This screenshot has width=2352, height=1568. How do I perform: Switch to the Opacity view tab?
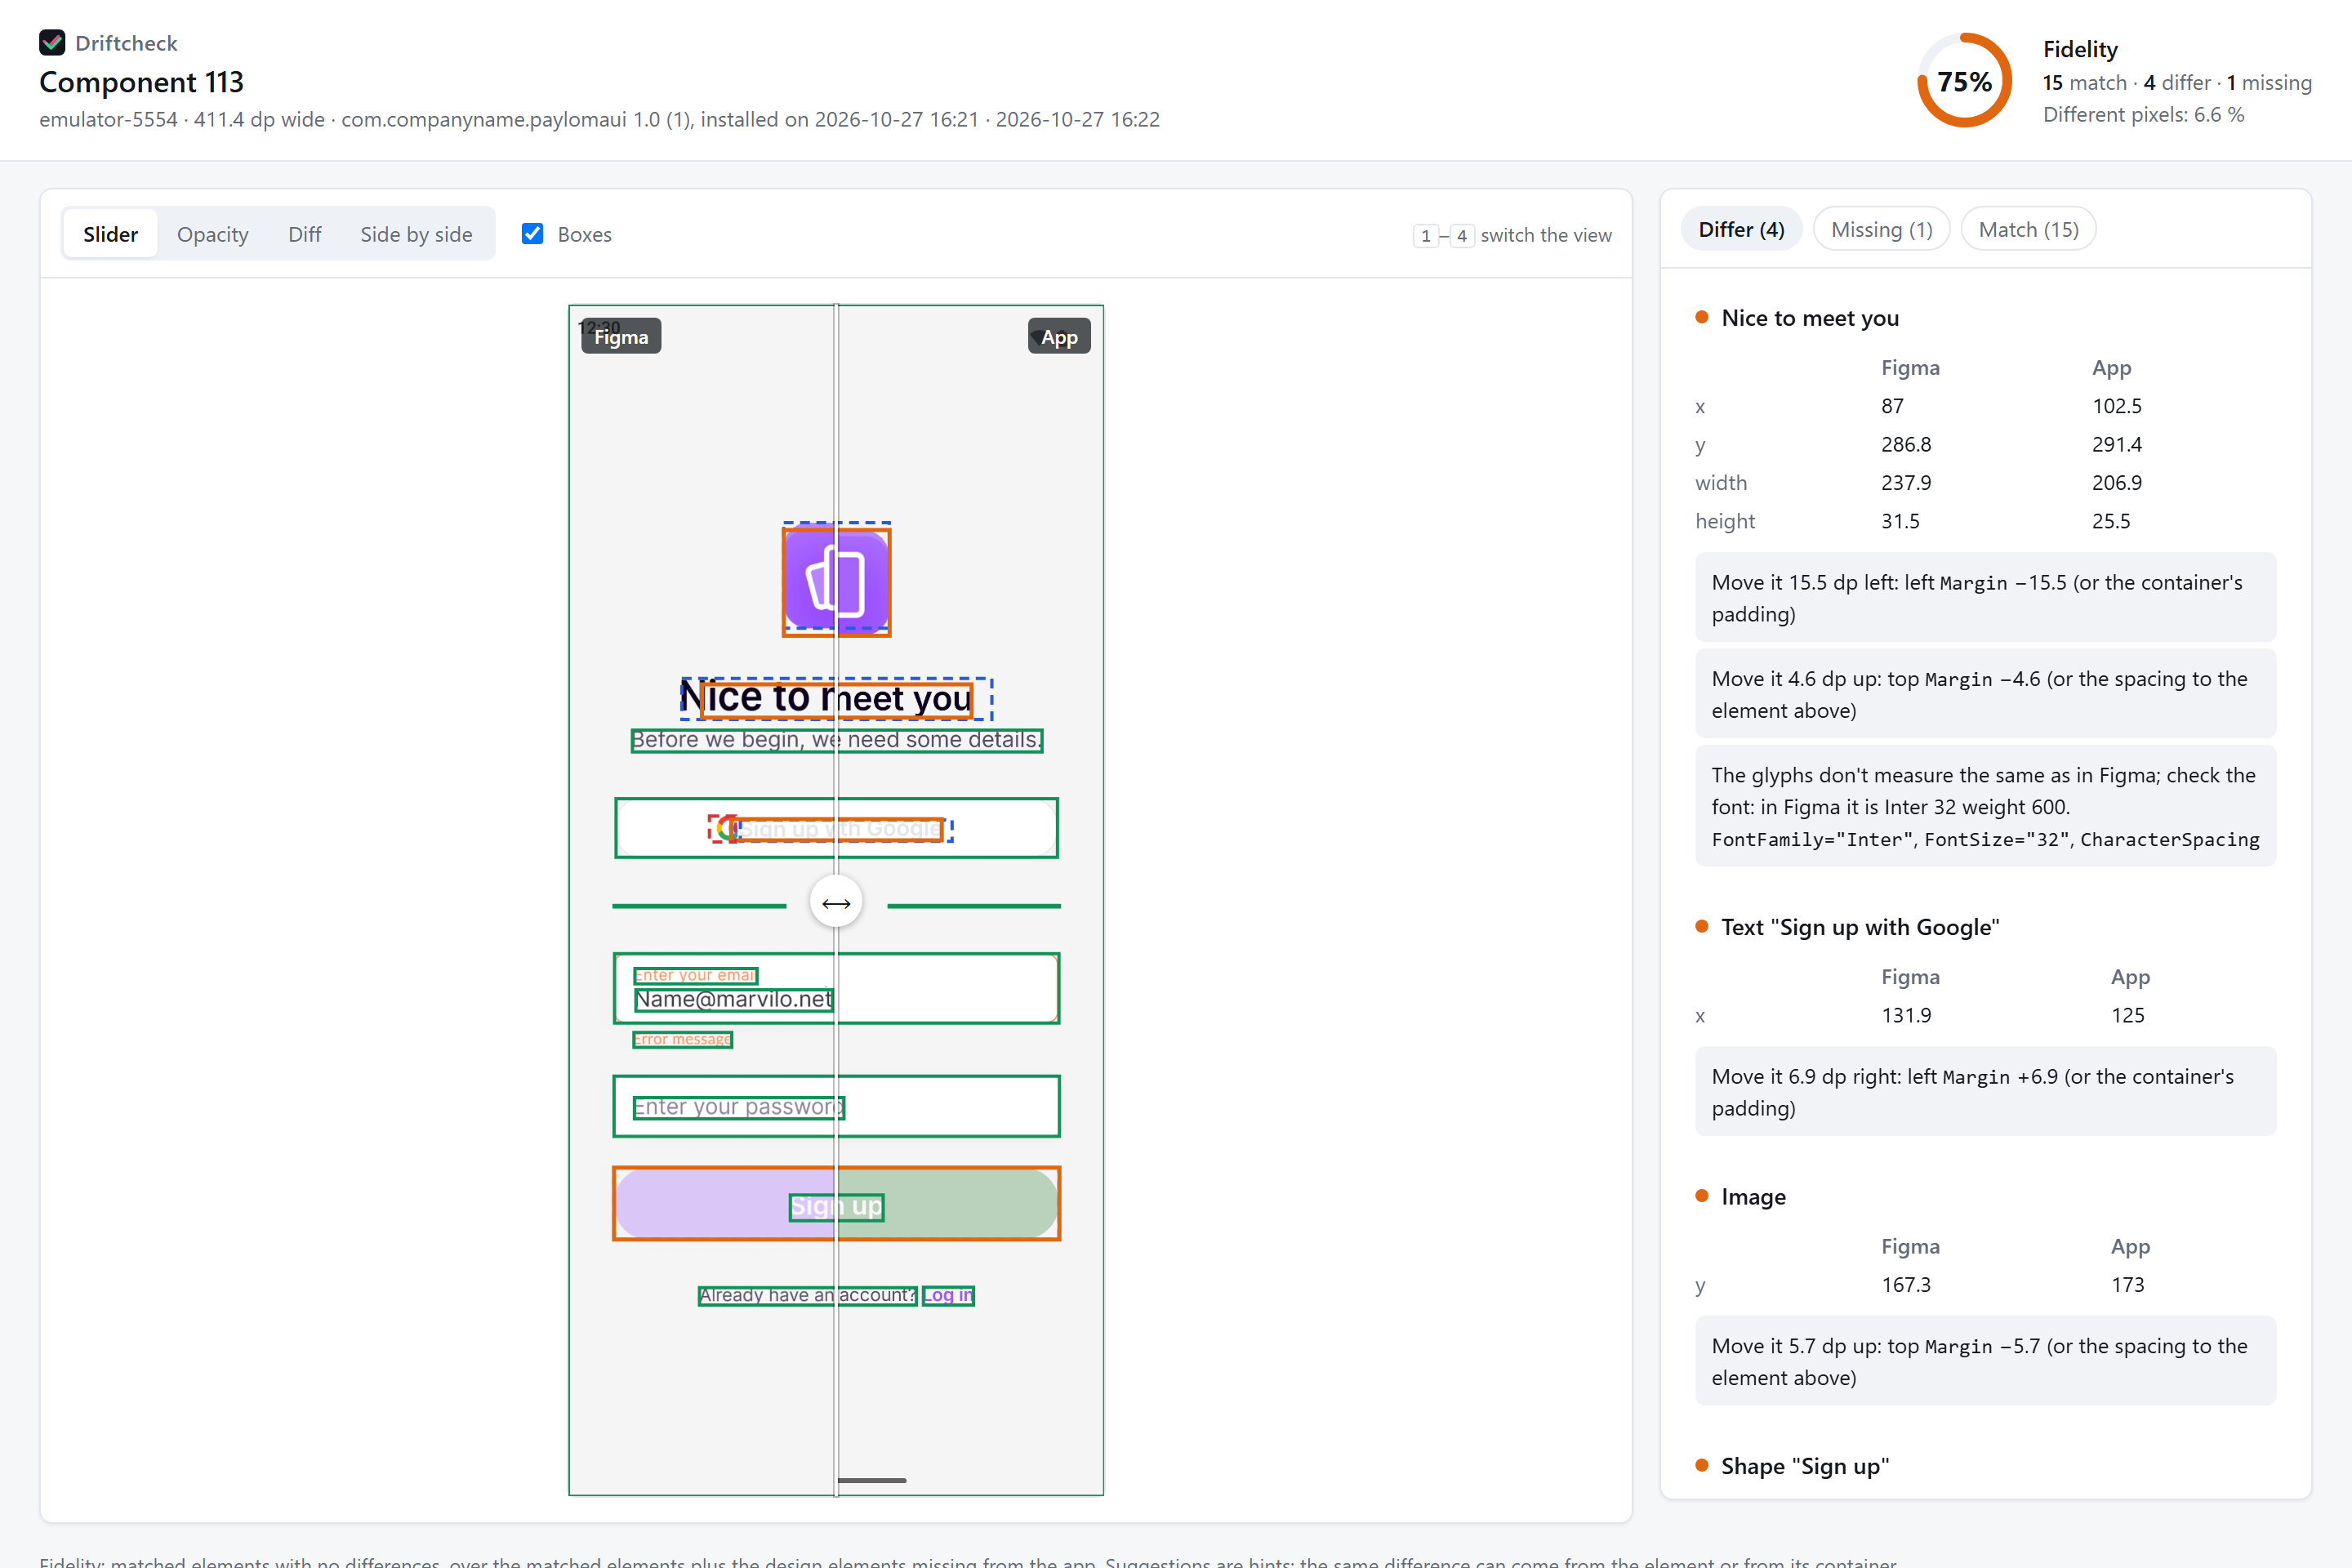(x=212, y=234)
